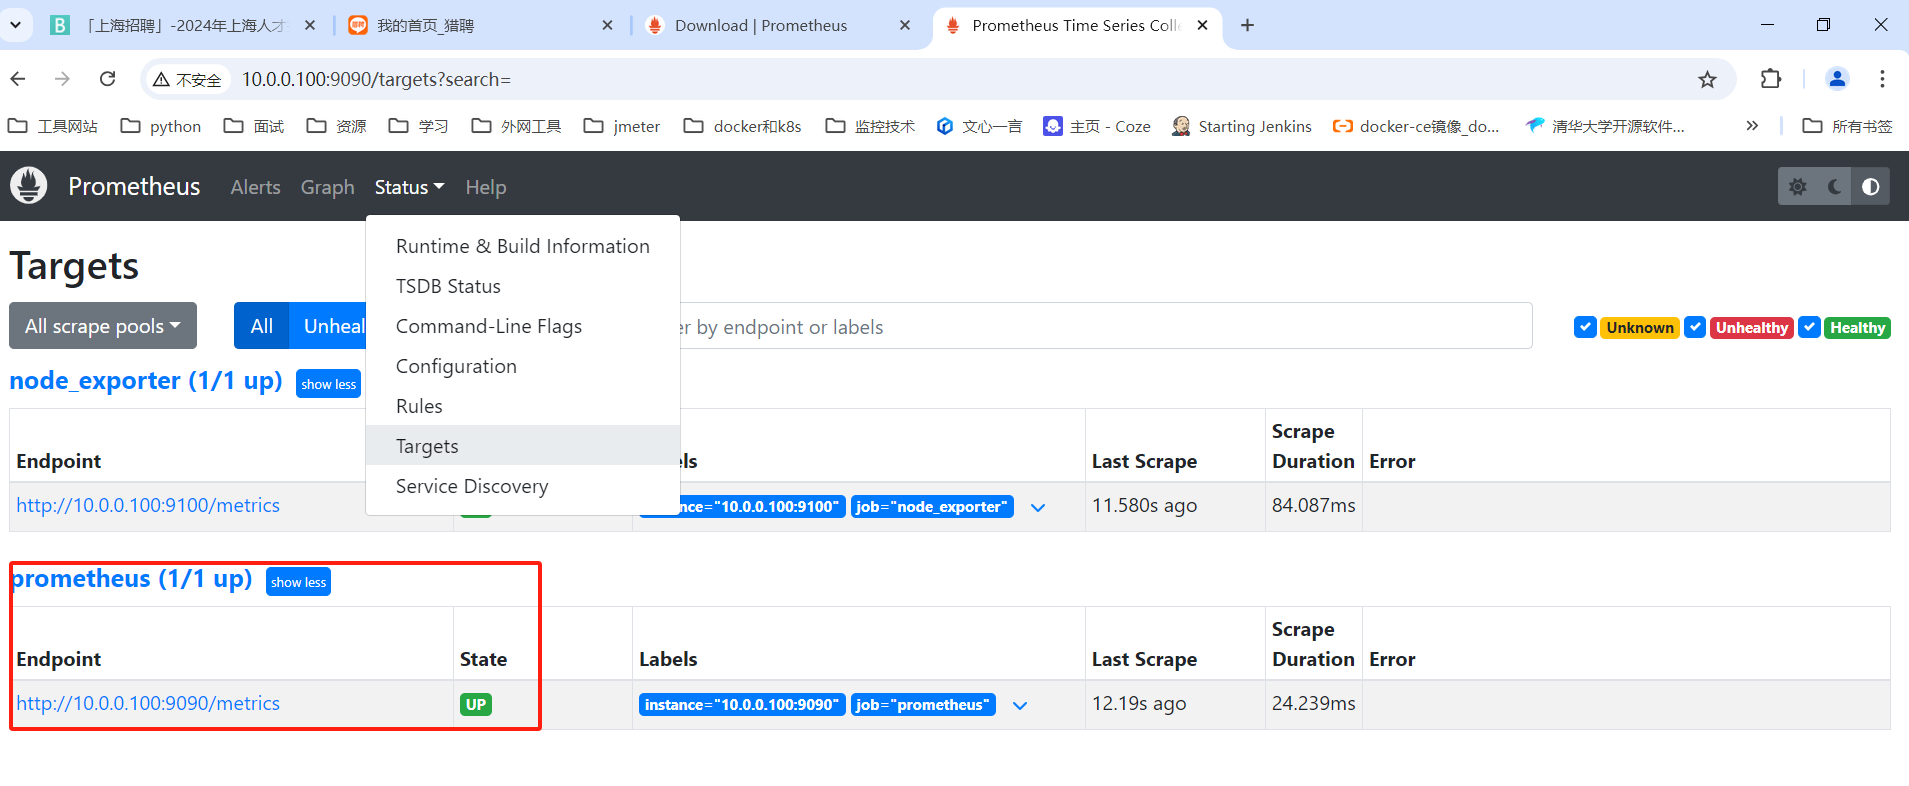1909x786 pixels.
Task: Click the Prometheus brand title link
Action: pos(134,186)
